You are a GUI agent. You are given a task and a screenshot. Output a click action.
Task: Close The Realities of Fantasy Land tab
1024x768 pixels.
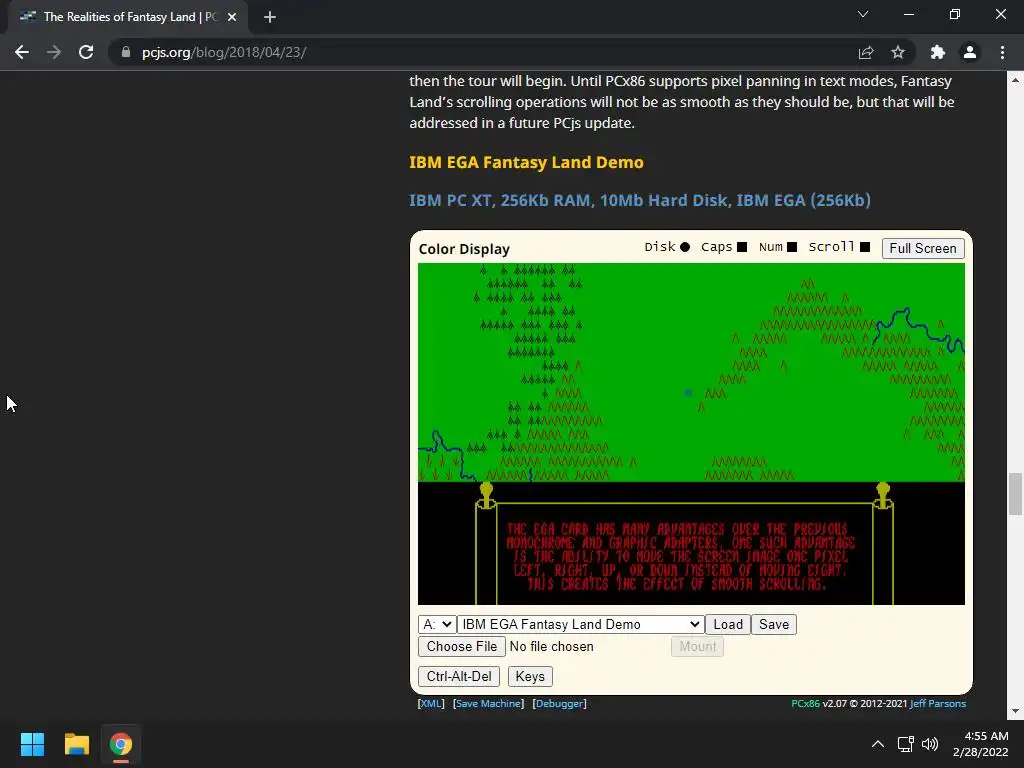[x=232, y=17]
